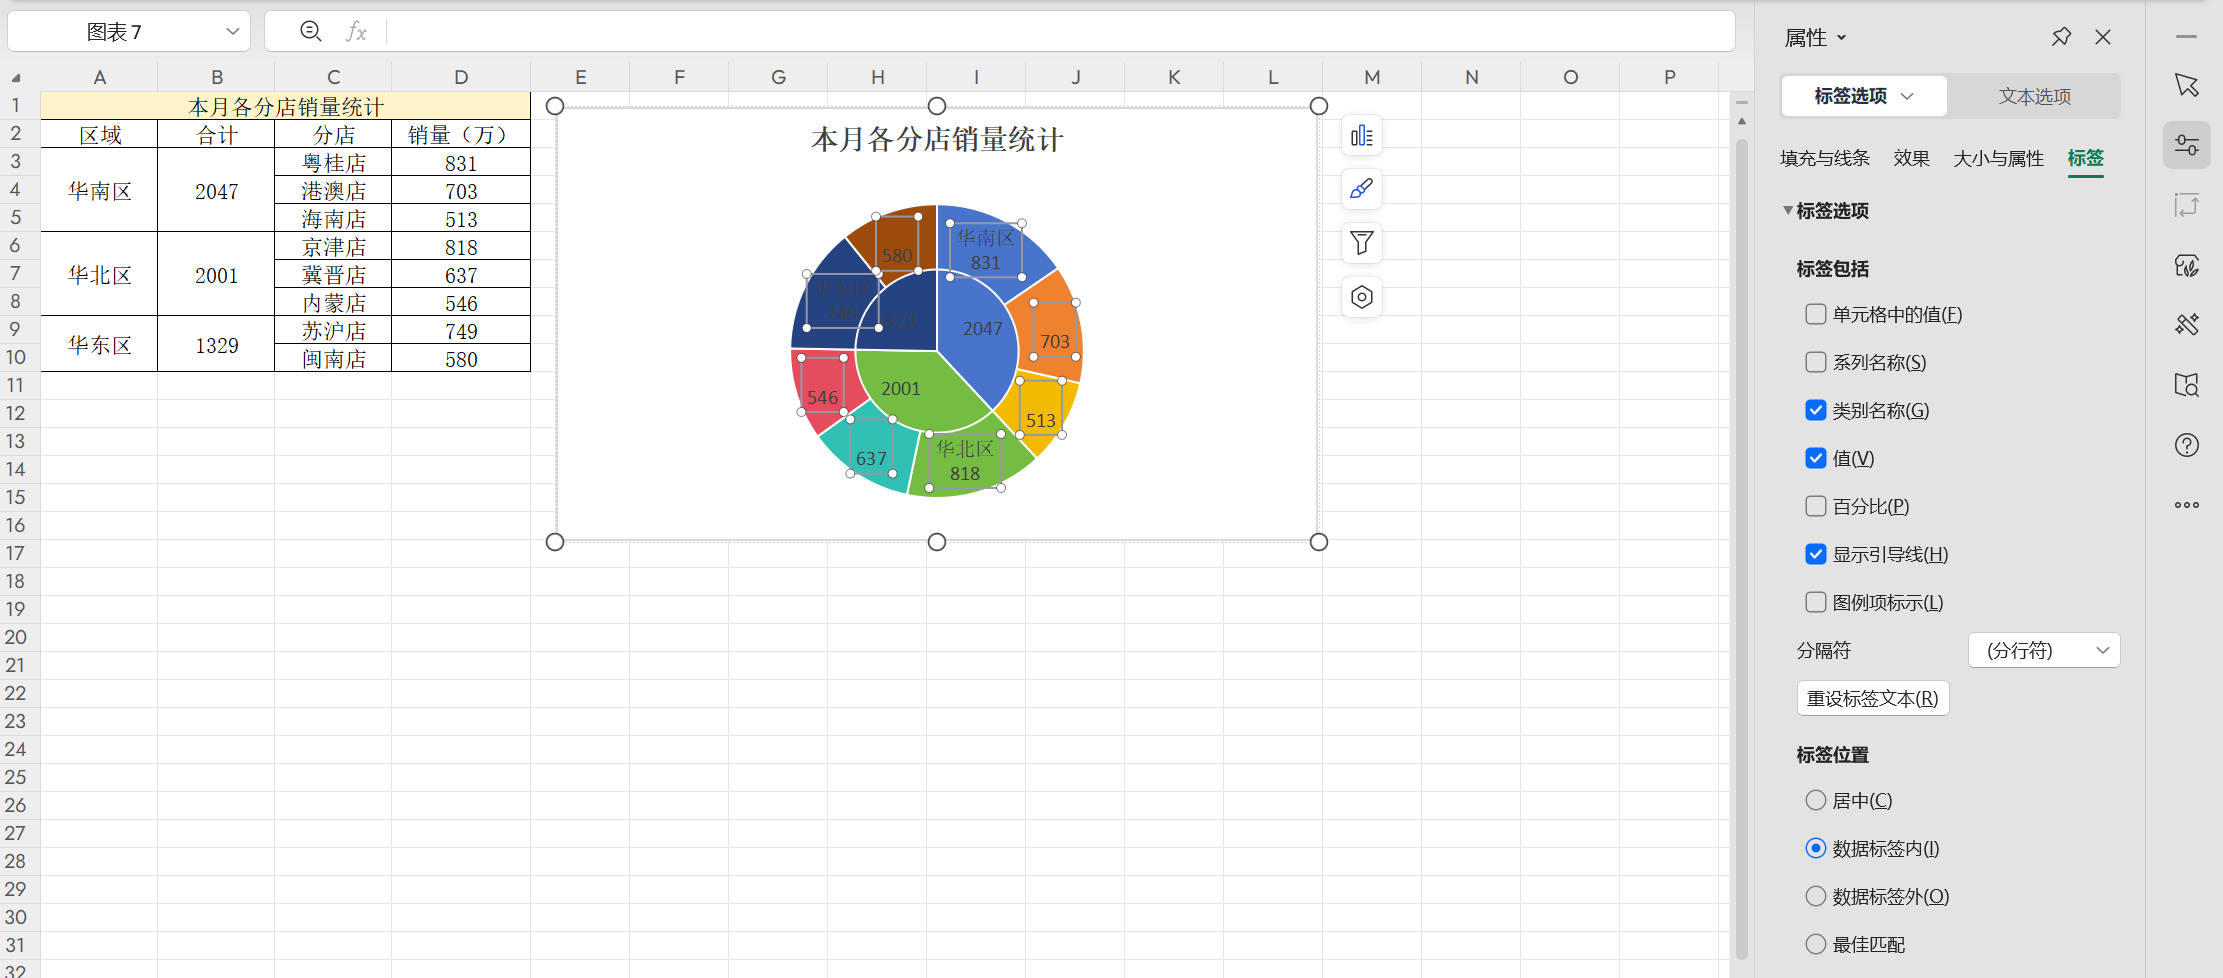Open the chart filter funnel button
The image size is (2223, 978).
tap(1361, 243)
